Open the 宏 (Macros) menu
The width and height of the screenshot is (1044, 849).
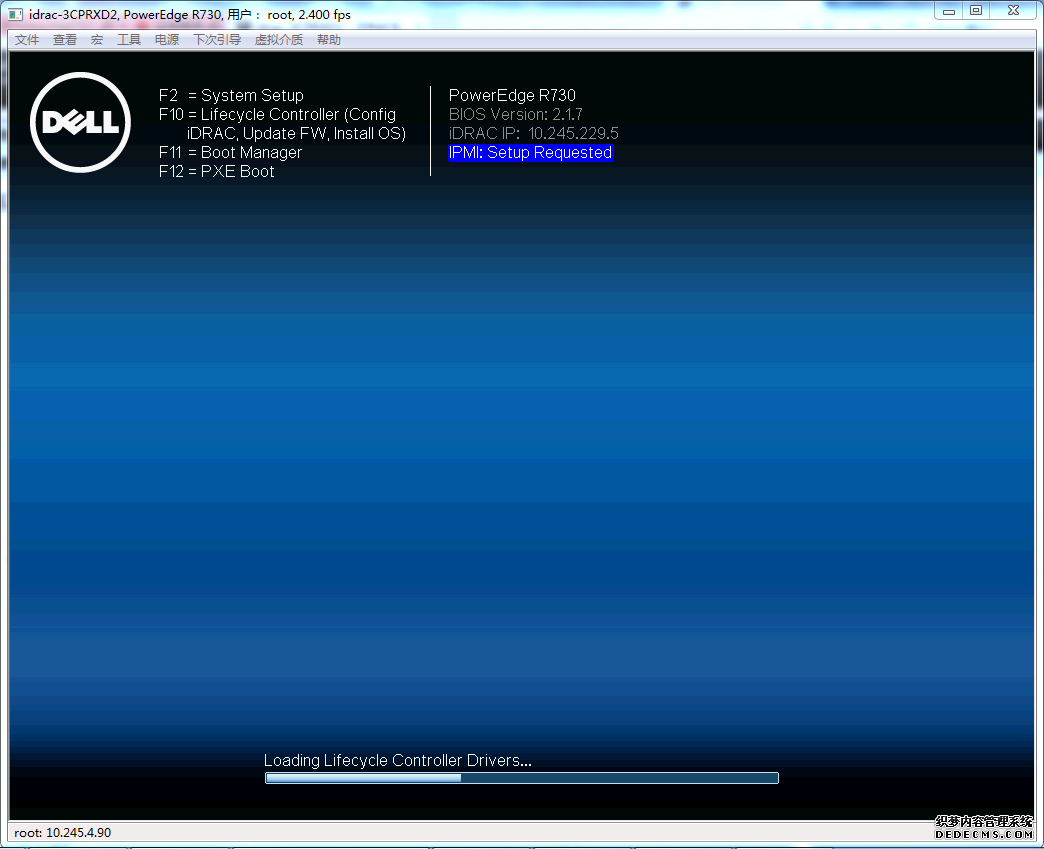click(97, 40)
